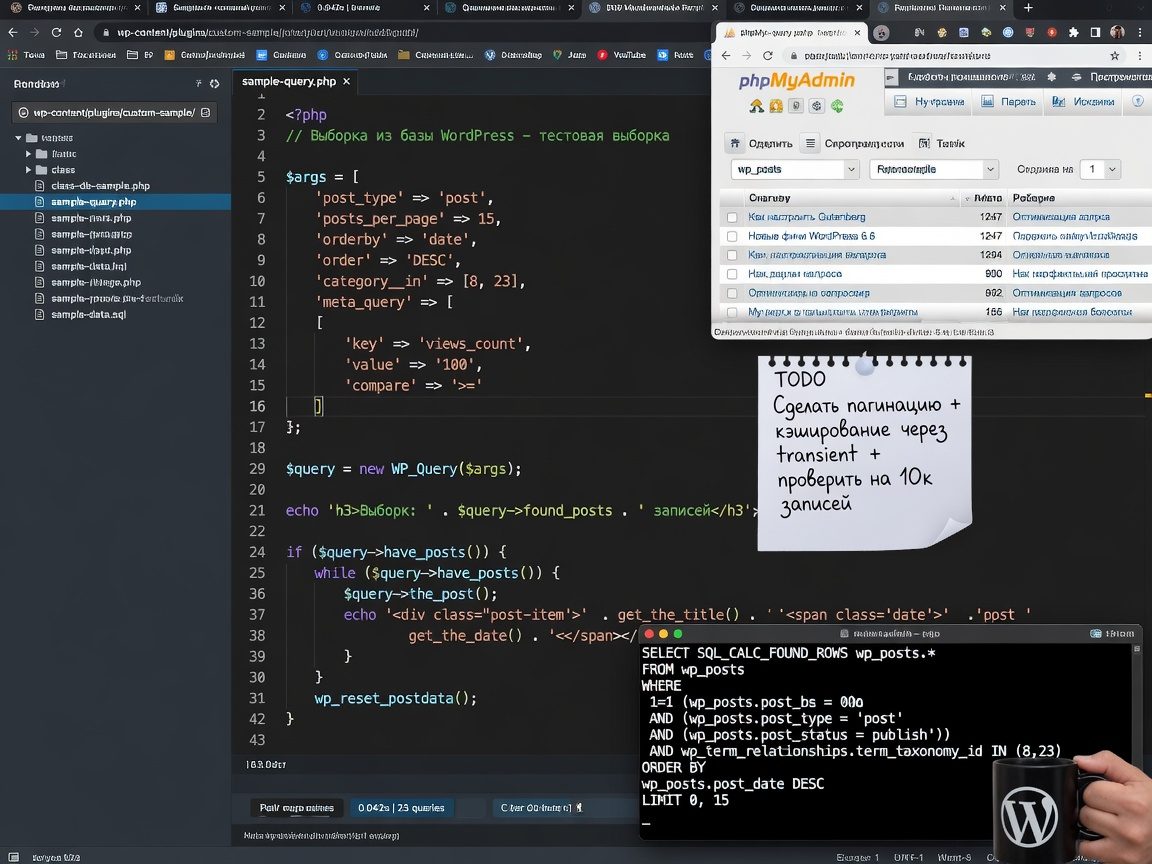Switch to the browser tab titled 0.042s
The height and width of the screenshot is (864, 1152).
365,8
